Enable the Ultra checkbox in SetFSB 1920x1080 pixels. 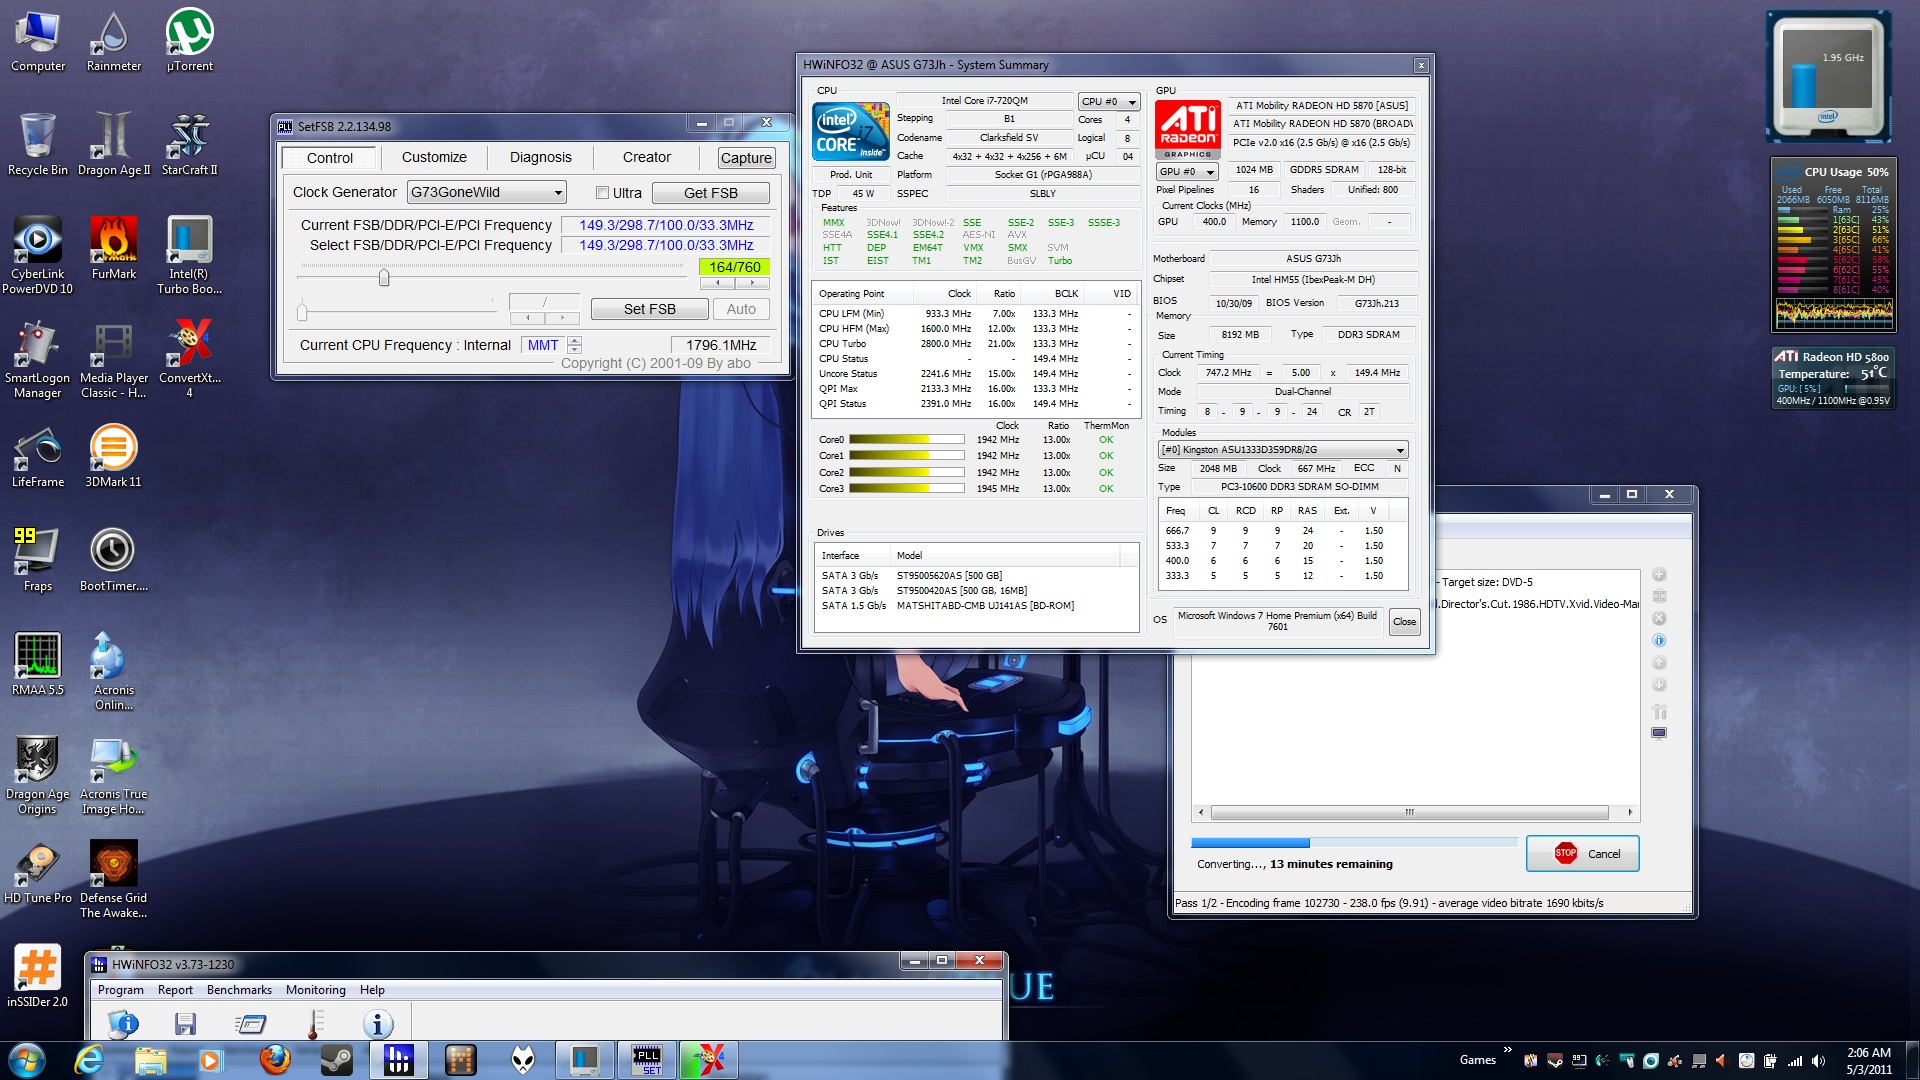(602, 193)
